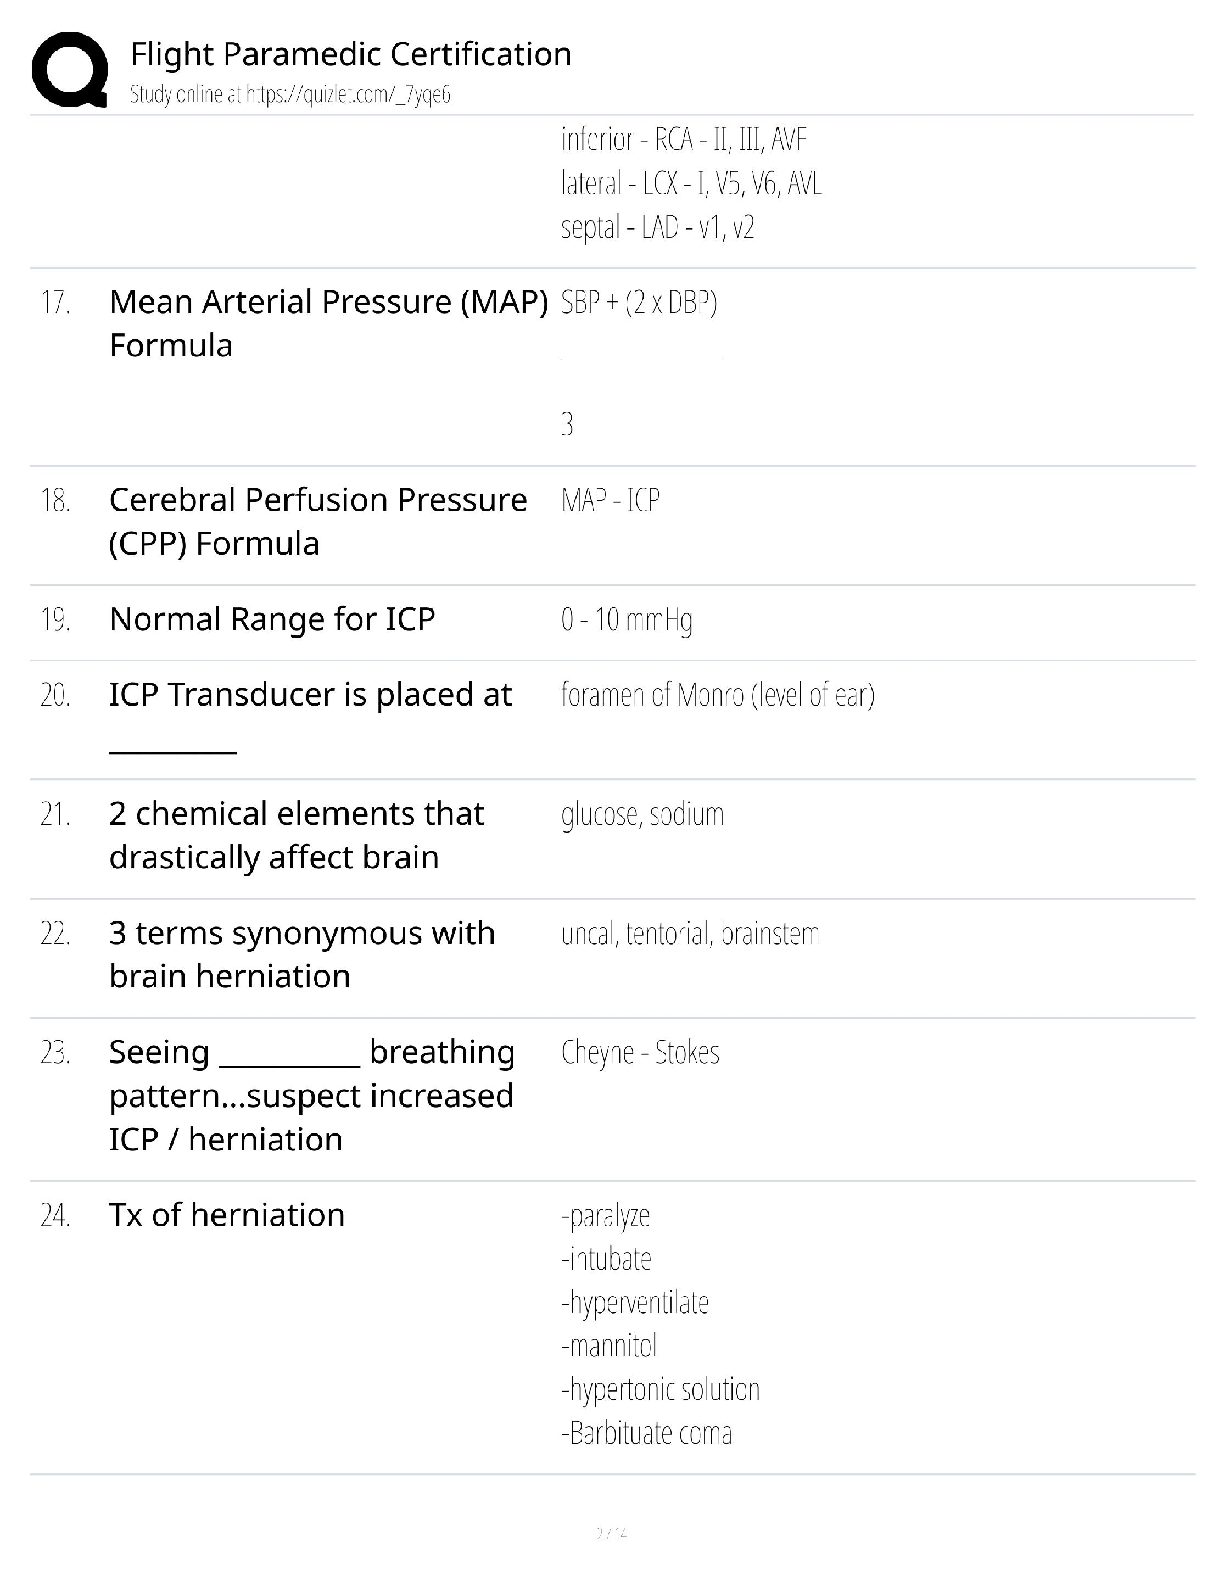1224x1584 pixels.
Task: Click the septal - LAD line
Action: (x=658, y=228)
